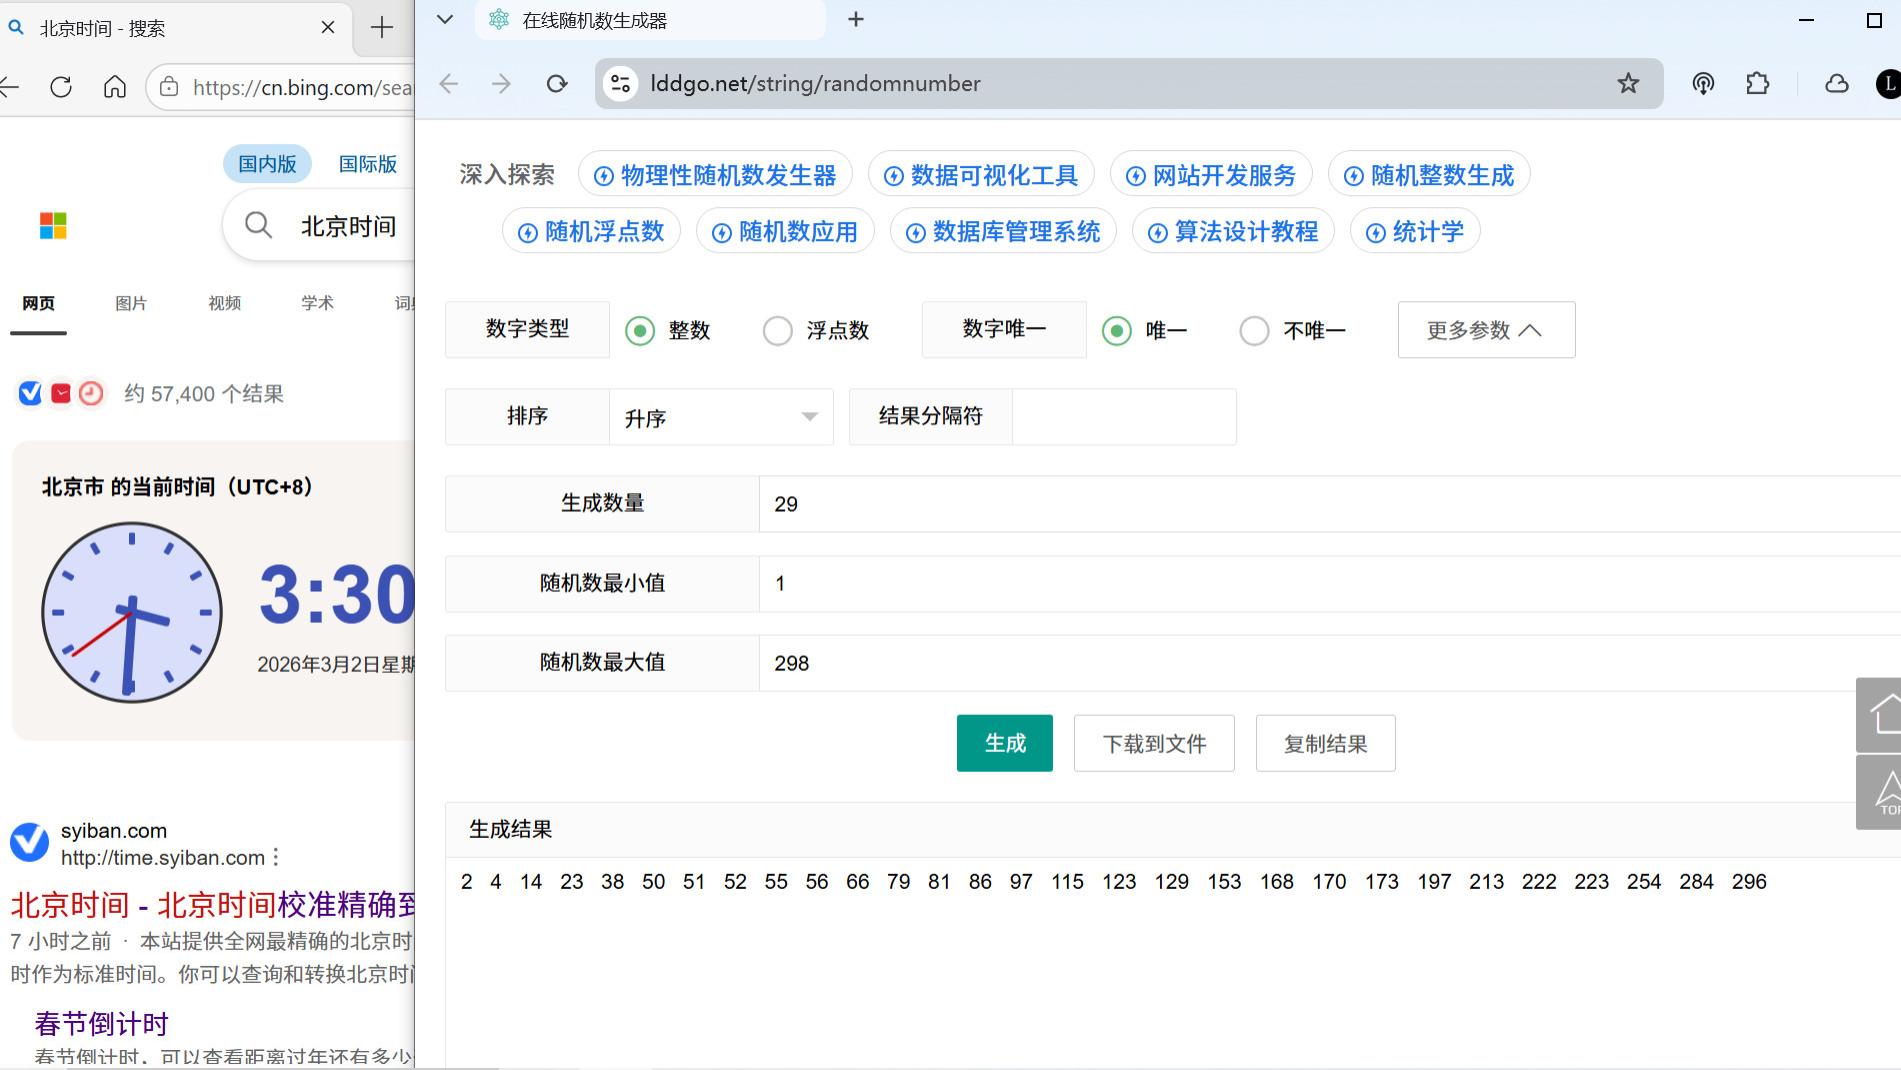Click the Copilot icon next to the address bar
Viewport: 1901px width, 1070px height.
click(1703, 84)
